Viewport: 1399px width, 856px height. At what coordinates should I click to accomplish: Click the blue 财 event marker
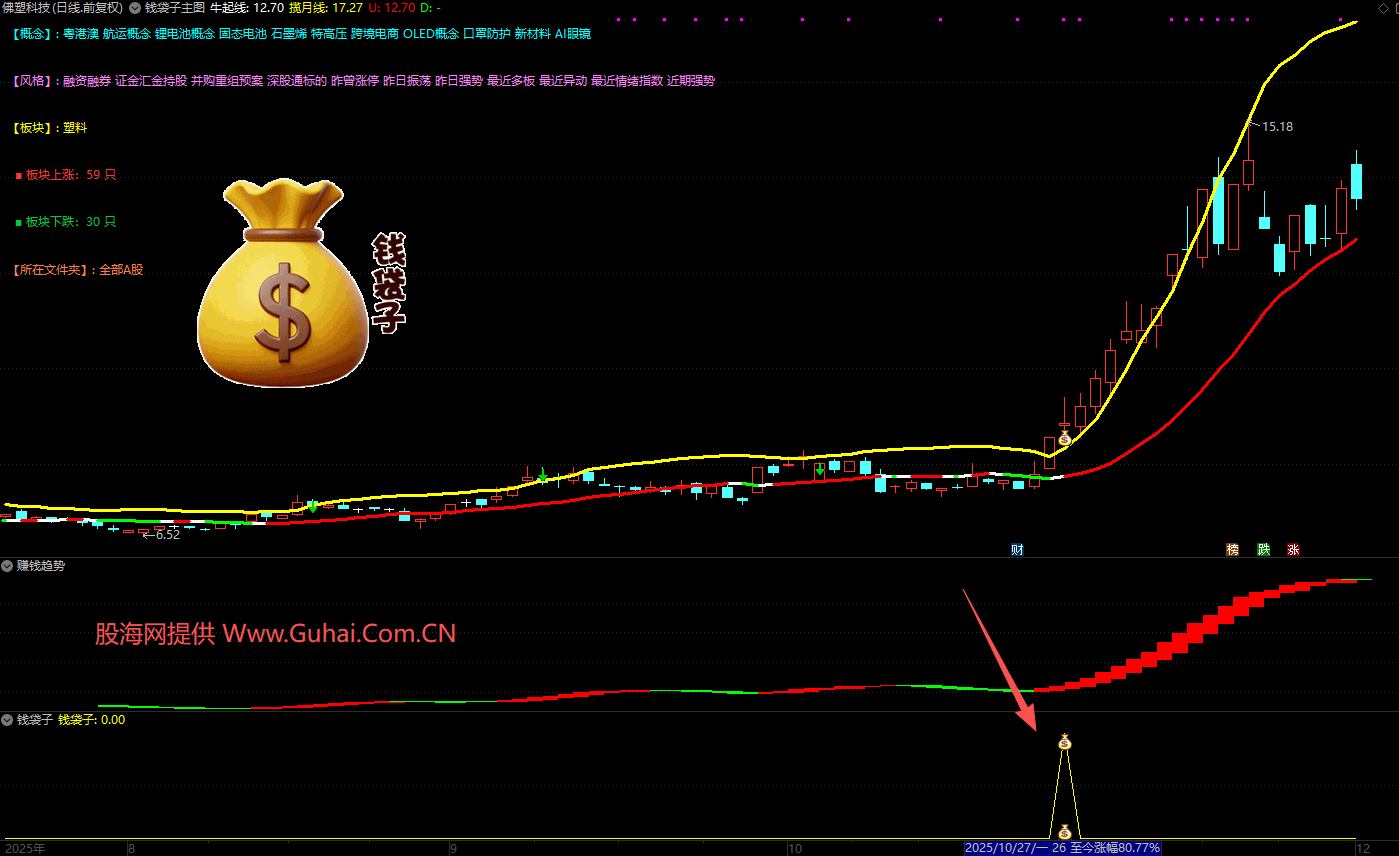[1017, 549]
